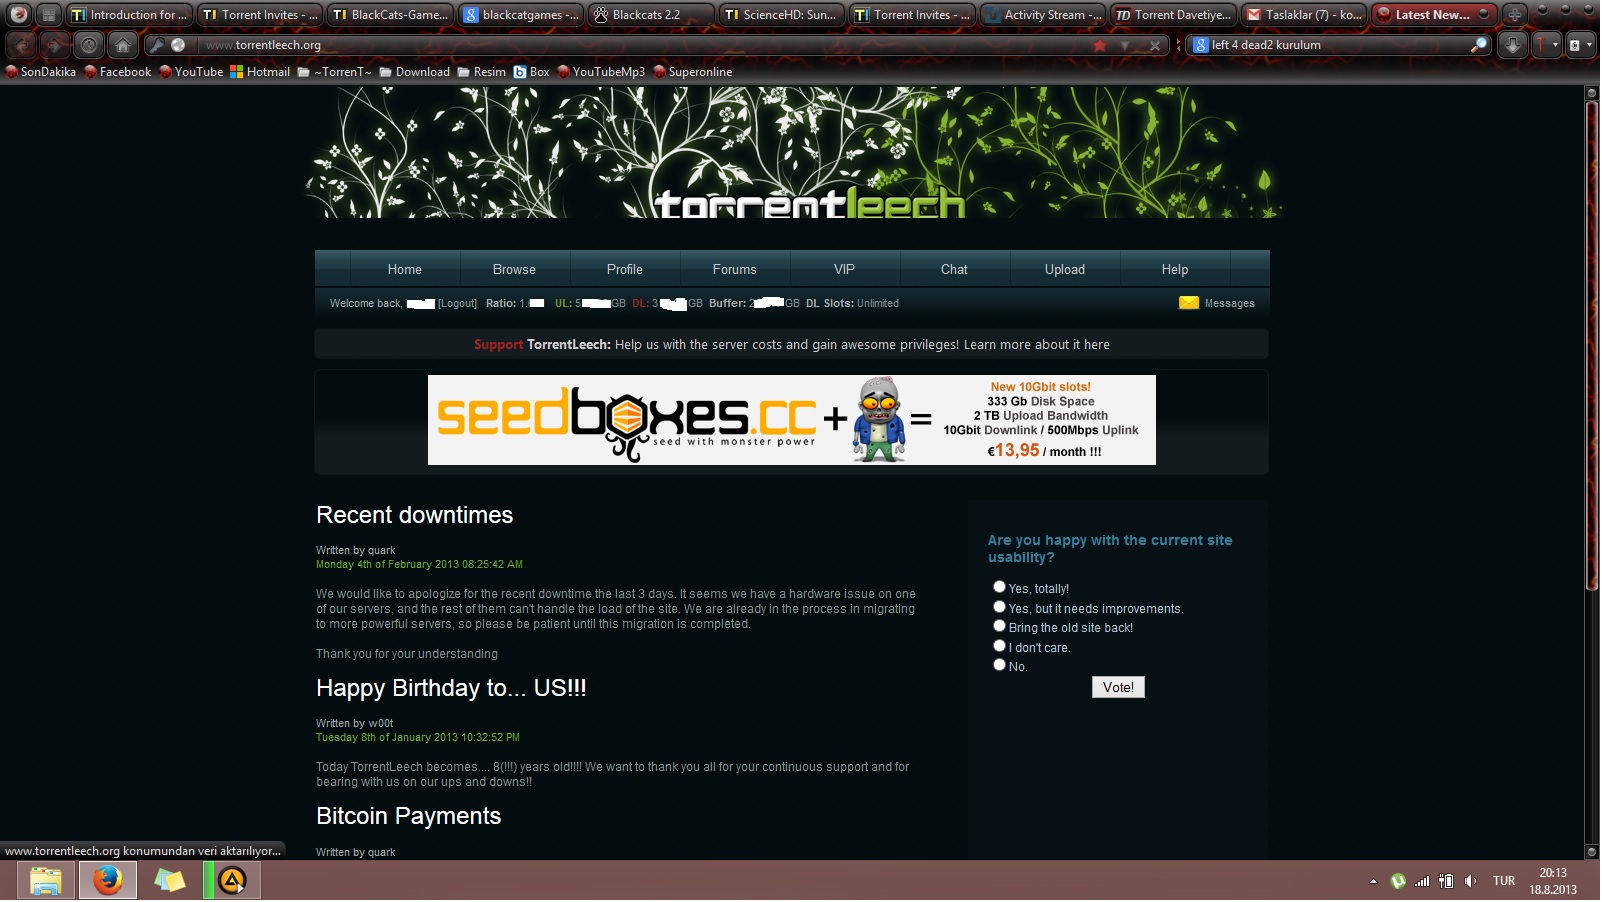Open the Downloads arrow button
1602x902 pixels.
(1513, 45)
